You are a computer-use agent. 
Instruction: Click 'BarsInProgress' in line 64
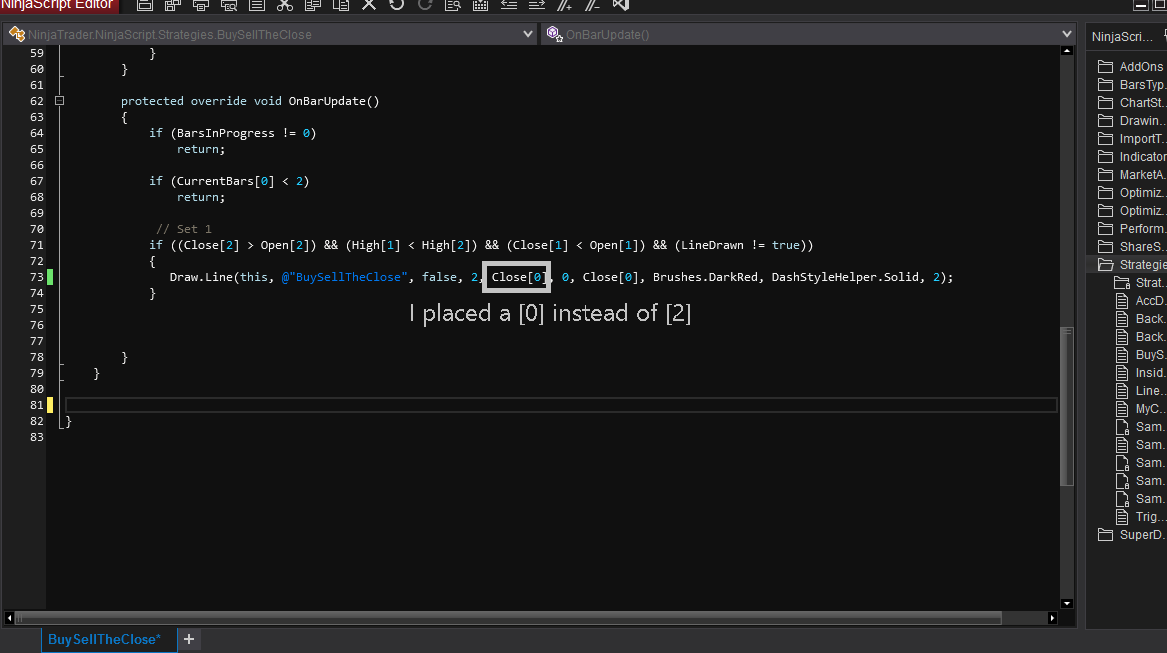[x=226, y=133]
